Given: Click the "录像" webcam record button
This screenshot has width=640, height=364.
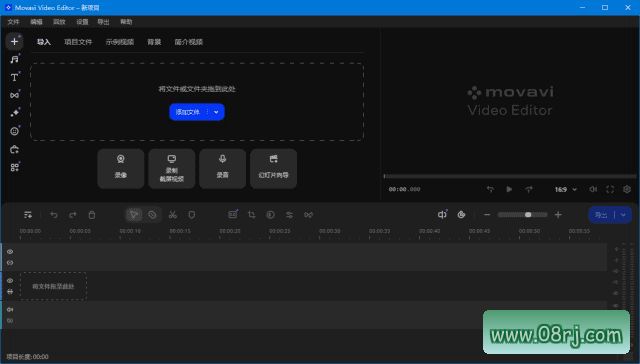Looking at the screenshot, I should 121,168.
